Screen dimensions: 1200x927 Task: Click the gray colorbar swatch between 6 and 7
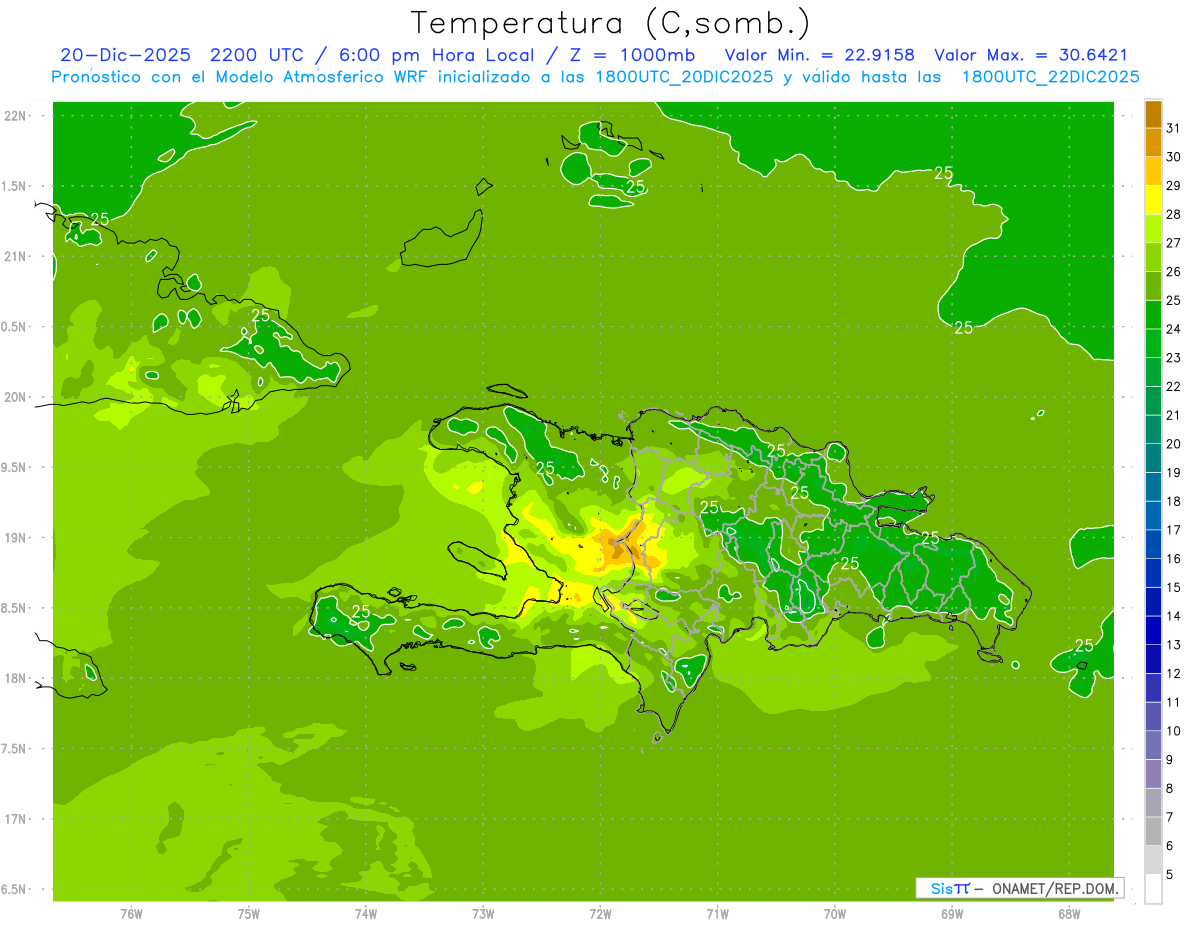pyautogui.click(x=1153, y=831)
